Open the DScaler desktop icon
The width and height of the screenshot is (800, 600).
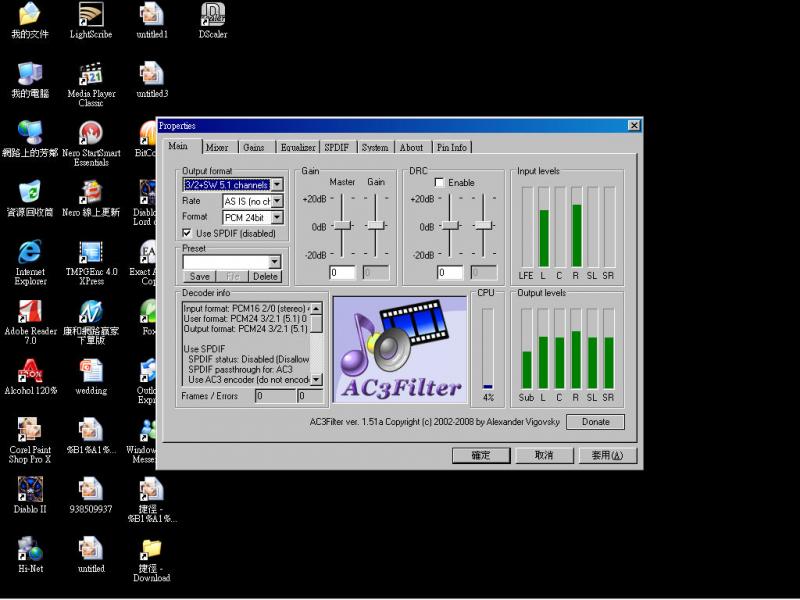coord(212,15)
